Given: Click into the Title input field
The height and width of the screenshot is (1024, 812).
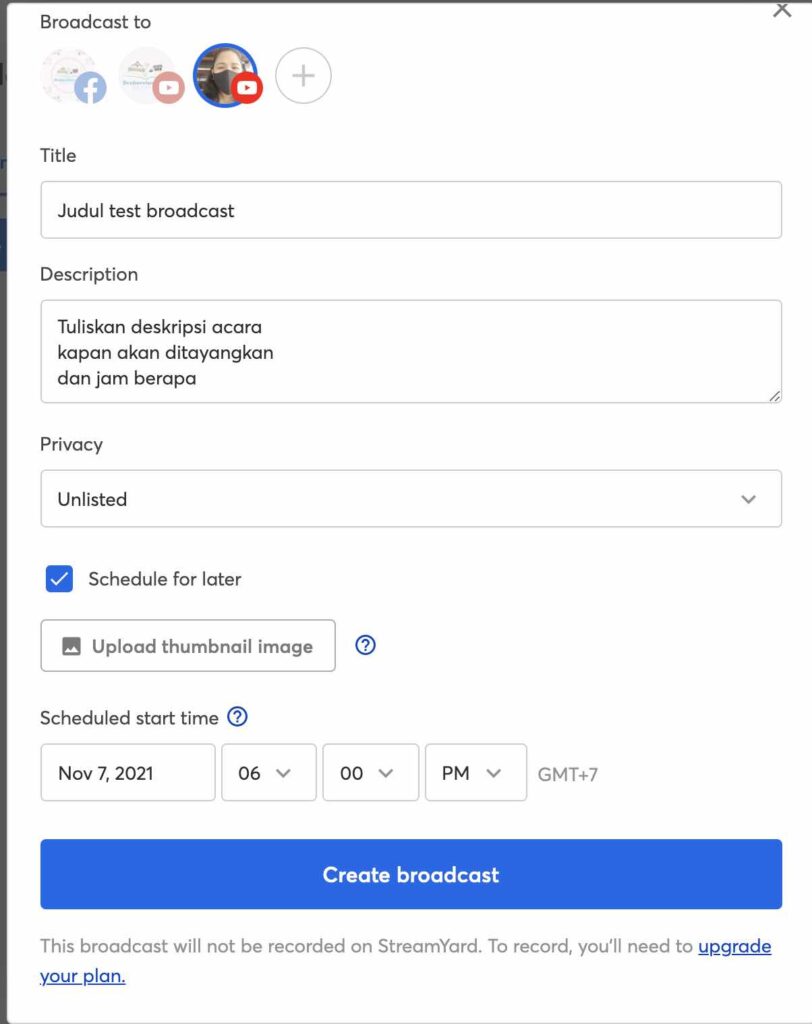Looking at the screenshot, I should [411, 210].
